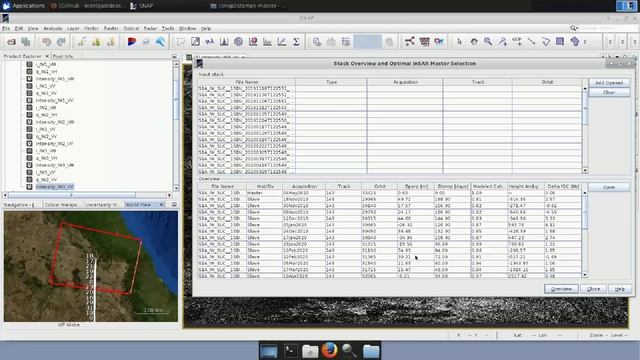This screenshot has width=640, height=360.
Task: Open the Radar menu
Action: click(x=150, y=29)
